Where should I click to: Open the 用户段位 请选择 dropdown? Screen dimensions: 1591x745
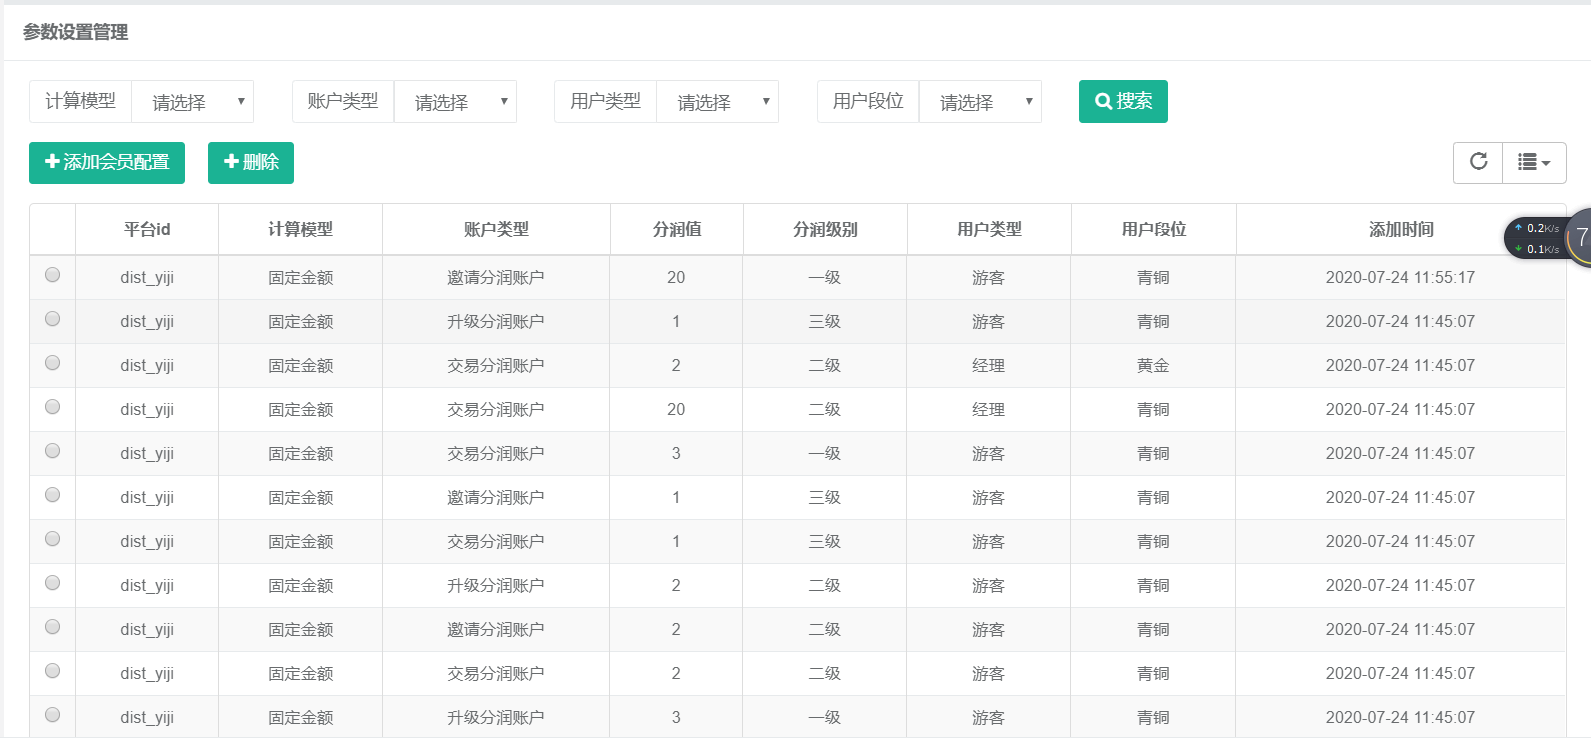981,102
